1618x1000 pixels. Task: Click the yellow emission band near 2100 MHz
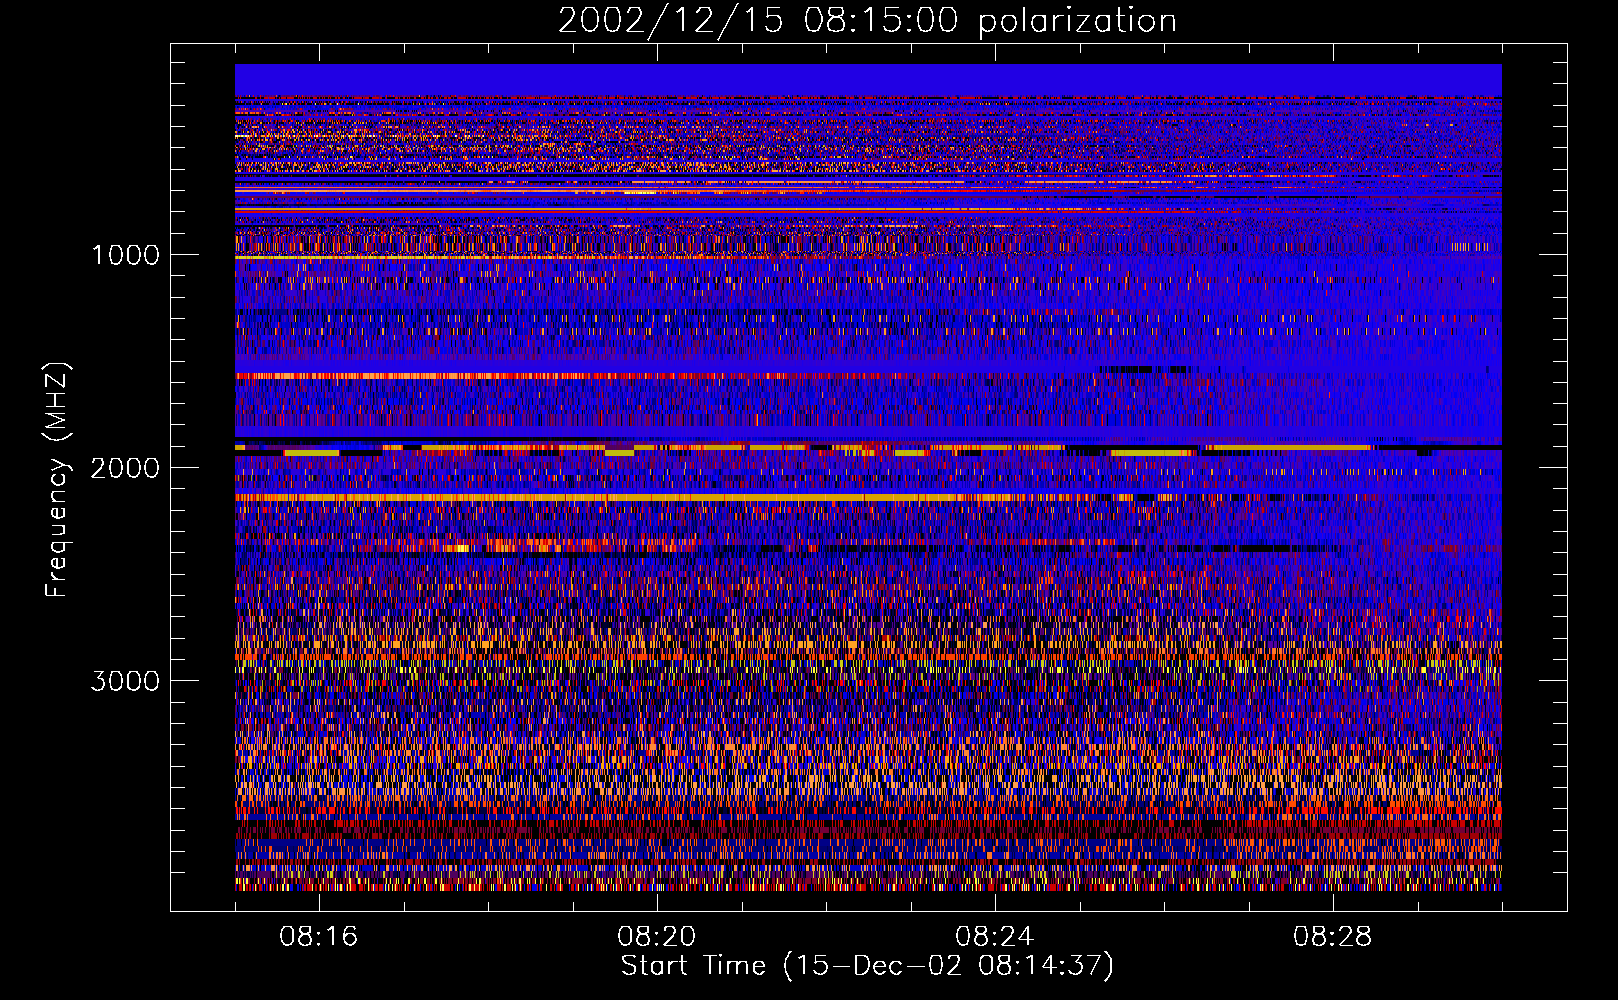(x=640, y=497)
